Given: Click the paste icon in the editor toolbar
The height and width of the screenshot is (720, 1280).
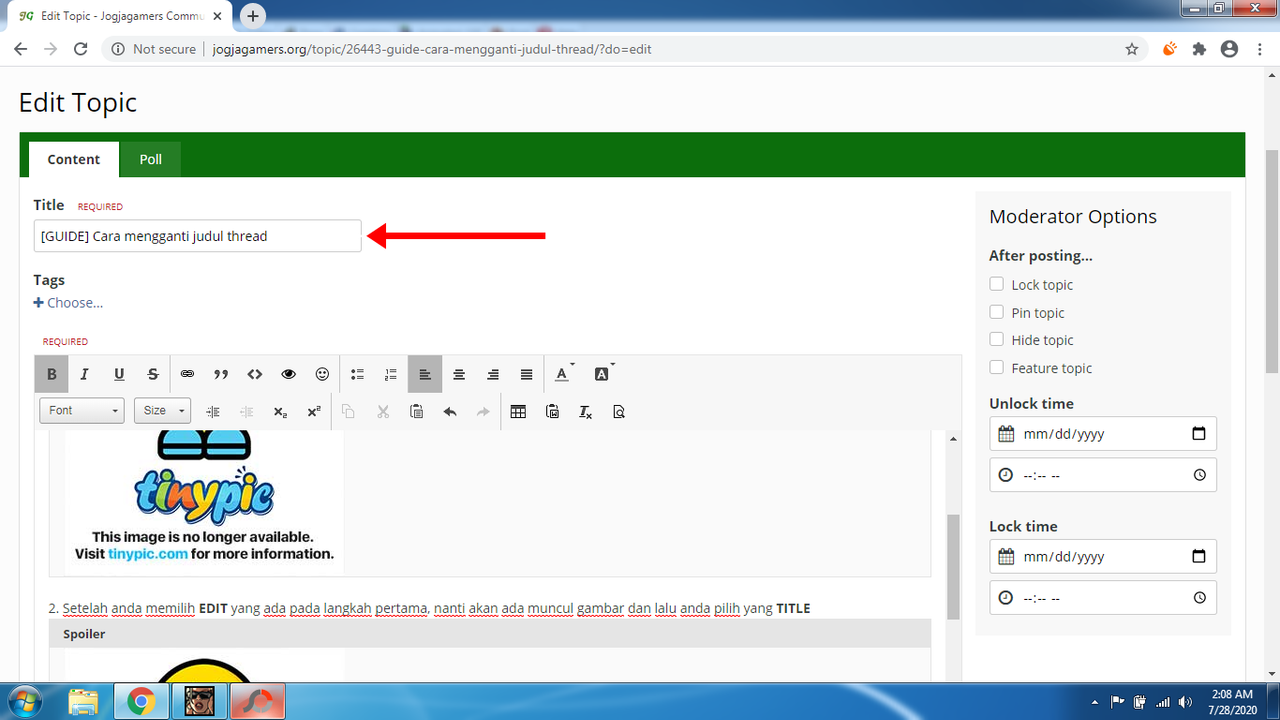Looking at the screenshot, I should pos(417,411).
